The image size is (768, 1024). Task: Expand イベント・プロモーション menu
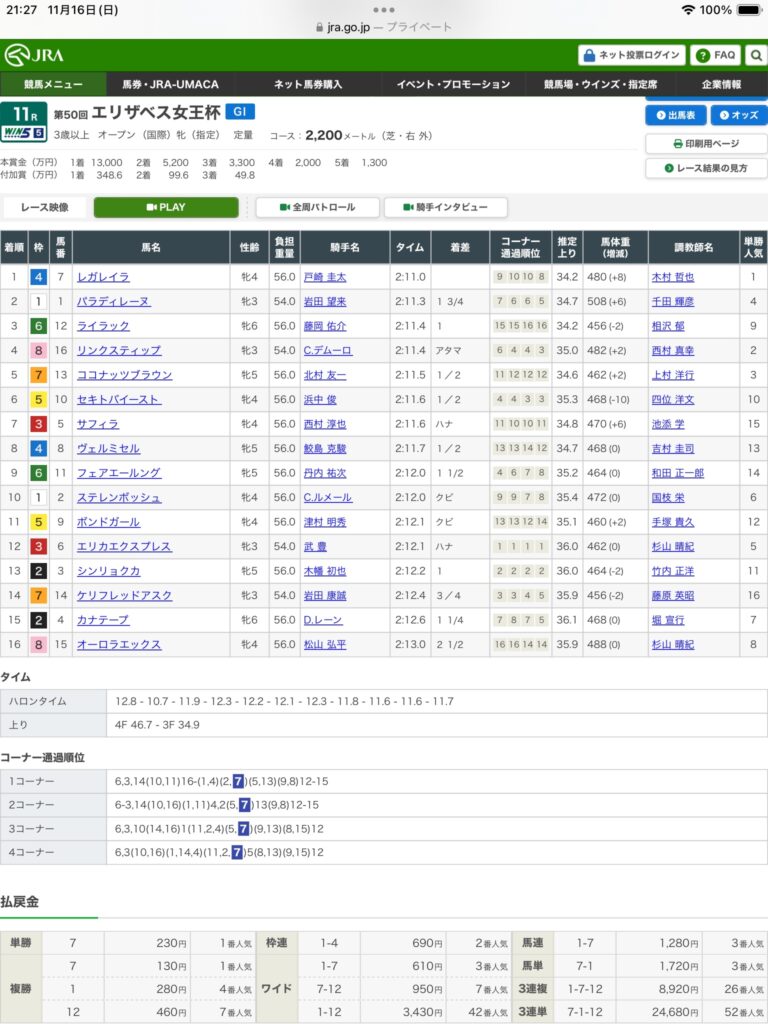[453, 84]
